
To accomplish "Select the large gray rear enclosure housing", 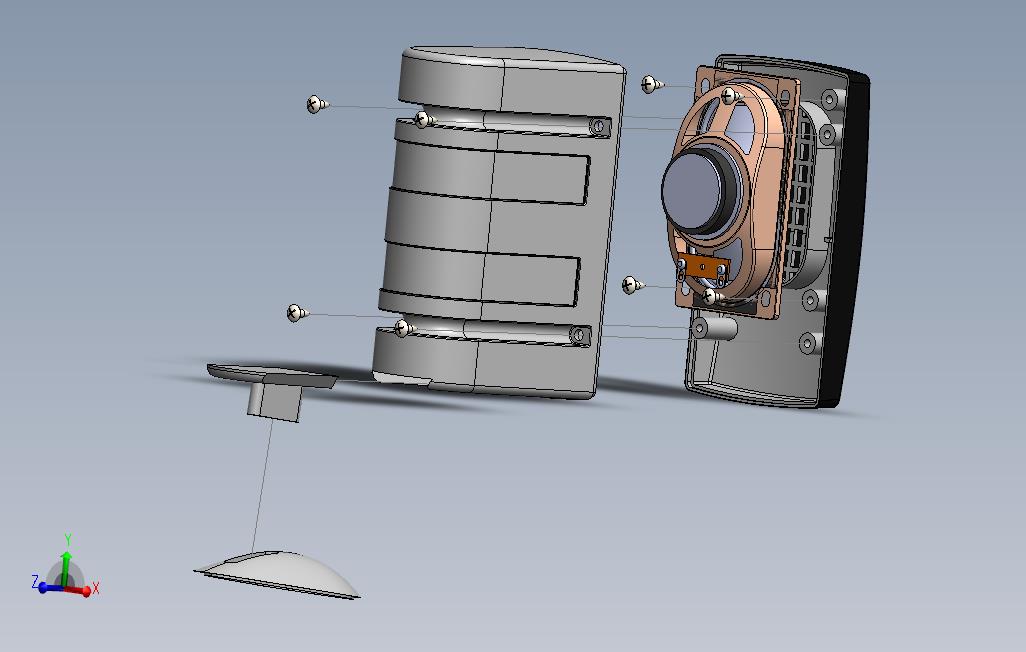I will 501,223.
